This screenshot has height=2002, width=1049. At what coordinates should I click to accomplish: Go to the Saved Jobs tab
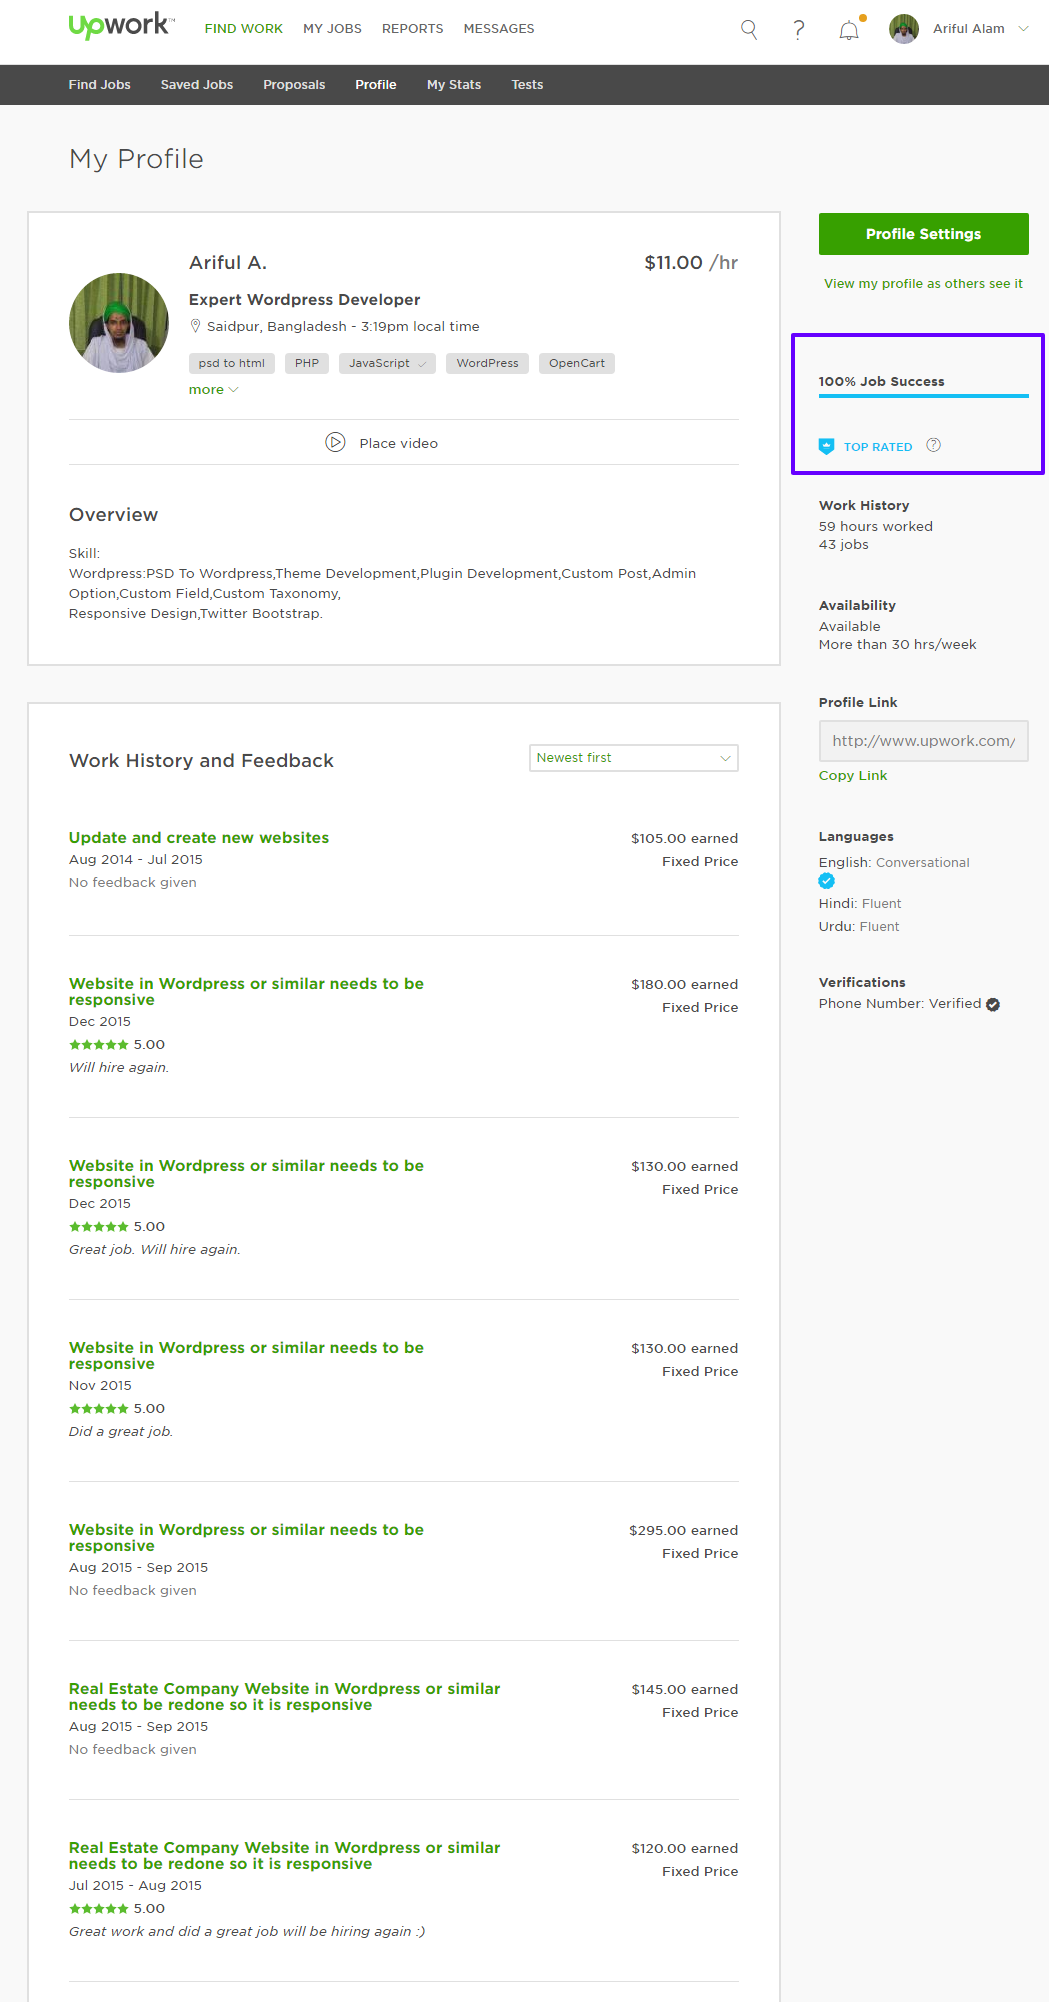click(197, 85)
